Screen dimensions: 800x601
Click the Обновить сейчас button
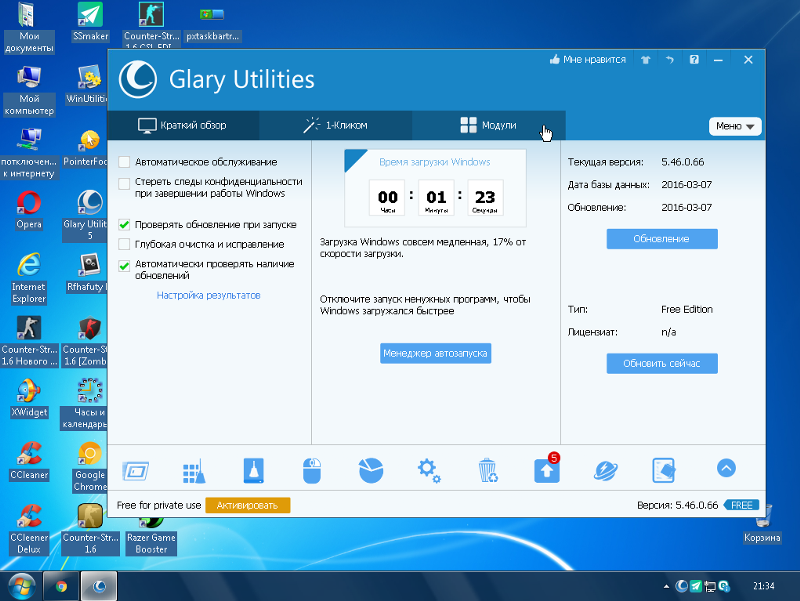click(662, 363)
